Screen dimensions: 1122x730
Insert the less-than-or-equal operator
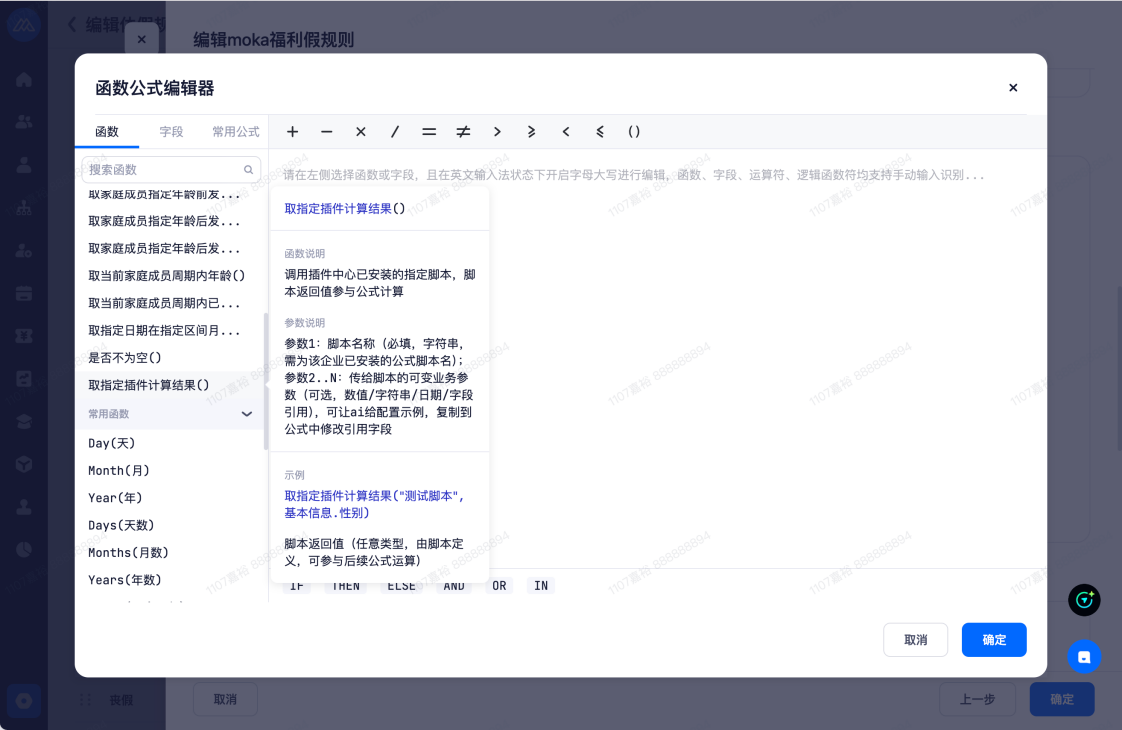tap(600, 132)
